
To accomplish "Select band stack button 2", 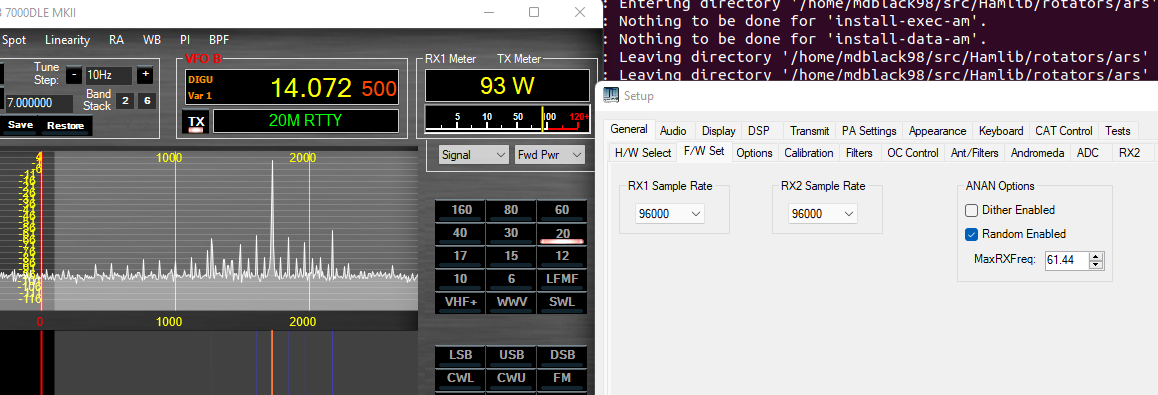I will [125, 101].
